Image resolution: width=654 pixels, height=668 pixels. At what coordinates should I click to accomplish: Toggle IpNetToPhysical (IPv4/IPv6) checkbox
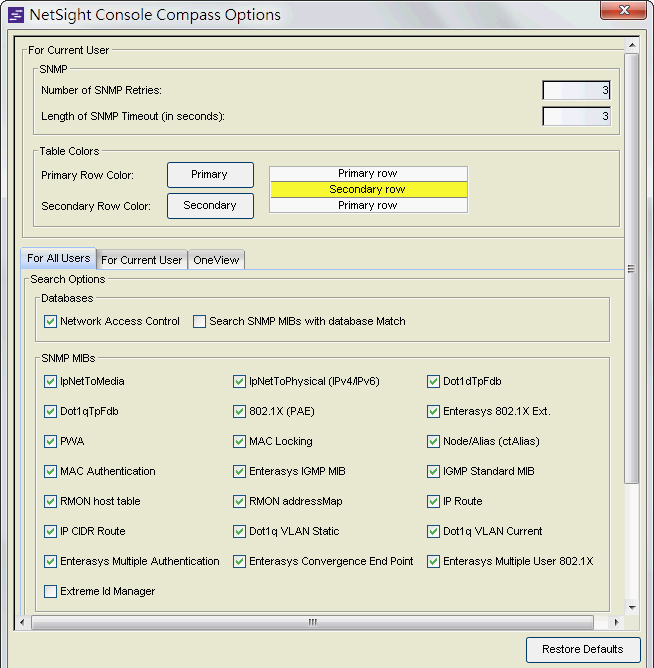(x=239, y=381)
